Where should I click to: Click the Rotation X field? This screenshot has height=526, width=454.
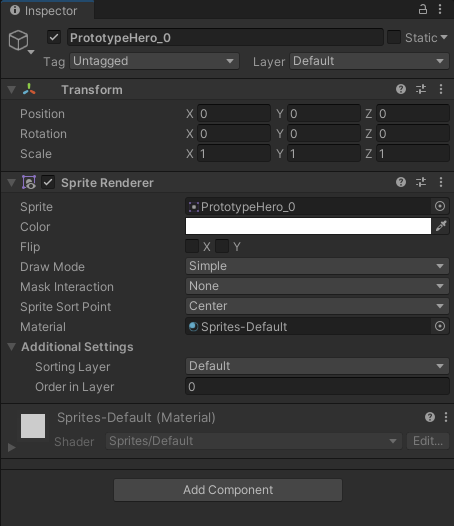[x=234, y=134]
